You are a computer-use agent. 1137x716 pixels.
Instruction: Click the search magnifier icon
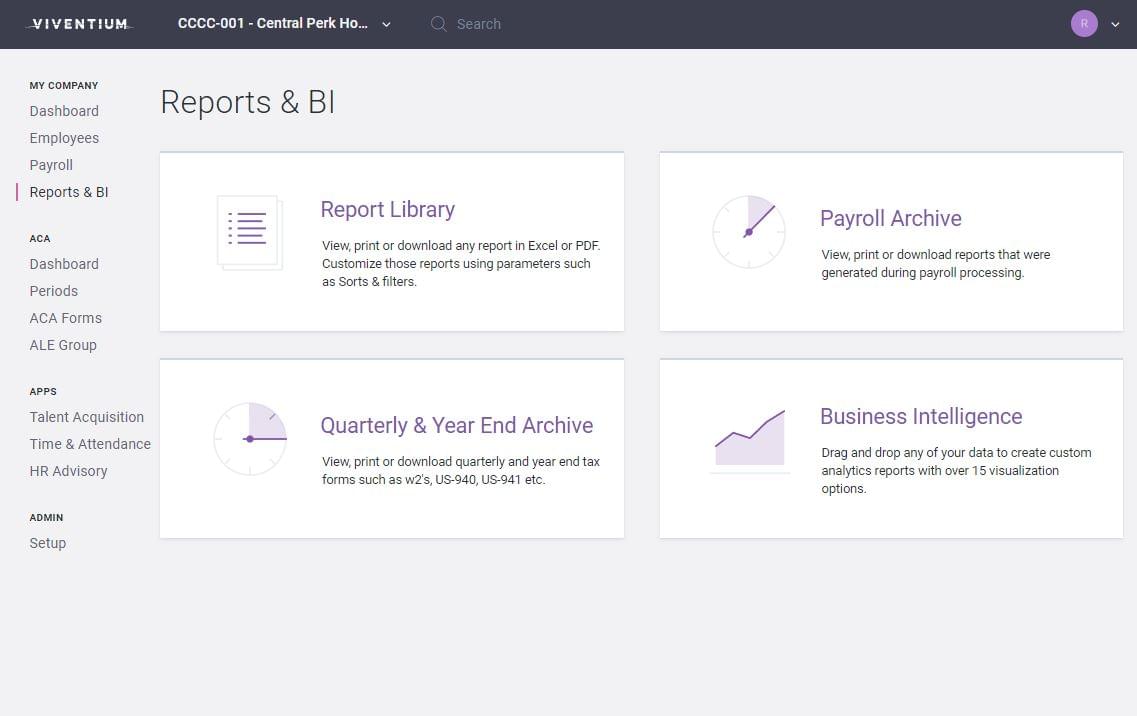tap(438, 24)
